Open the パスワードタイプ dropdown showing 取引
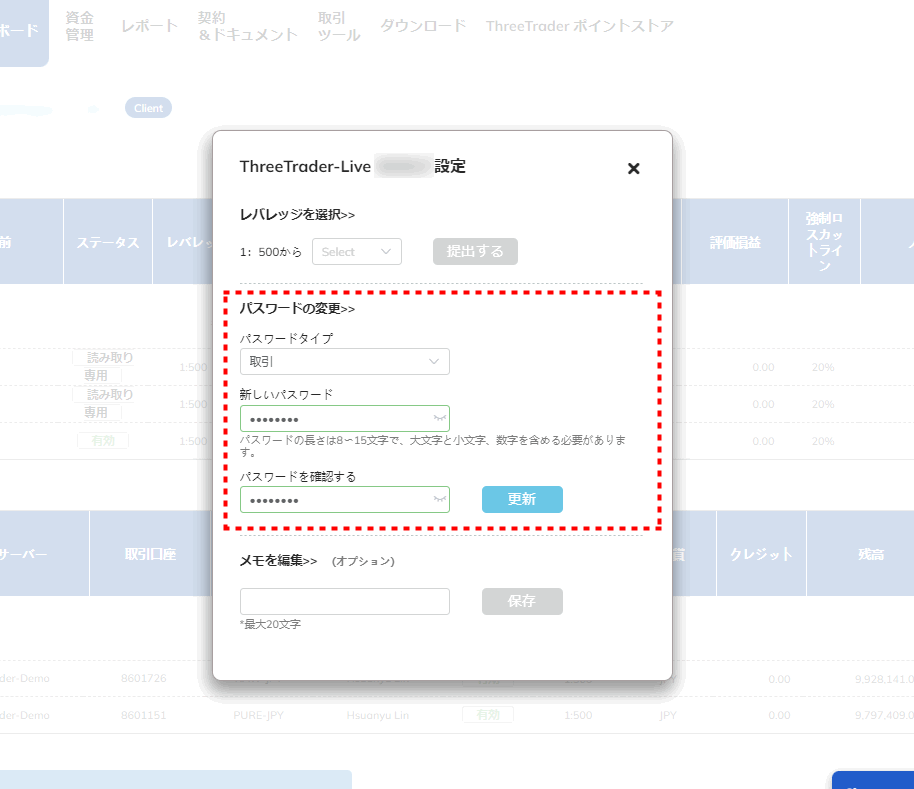 (344, 361)
